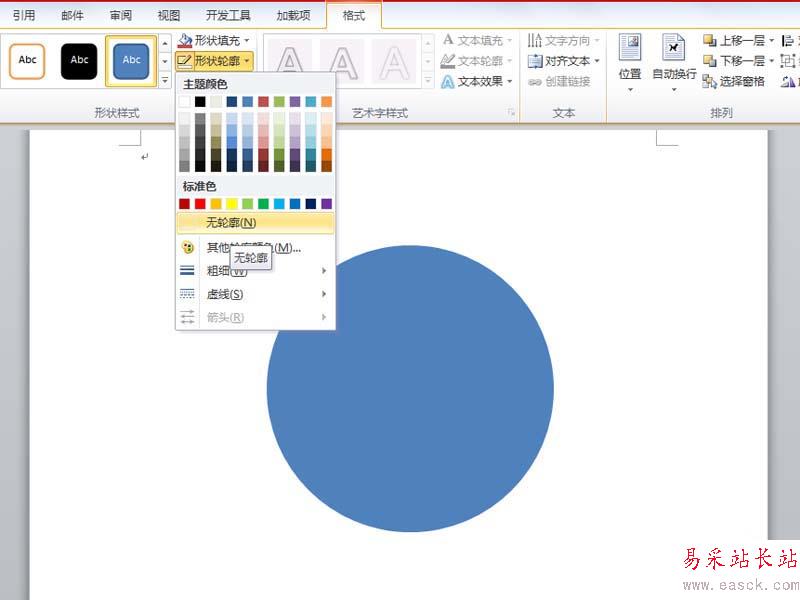Click the Group objects icon in the Arrange group

pos(788,61)
